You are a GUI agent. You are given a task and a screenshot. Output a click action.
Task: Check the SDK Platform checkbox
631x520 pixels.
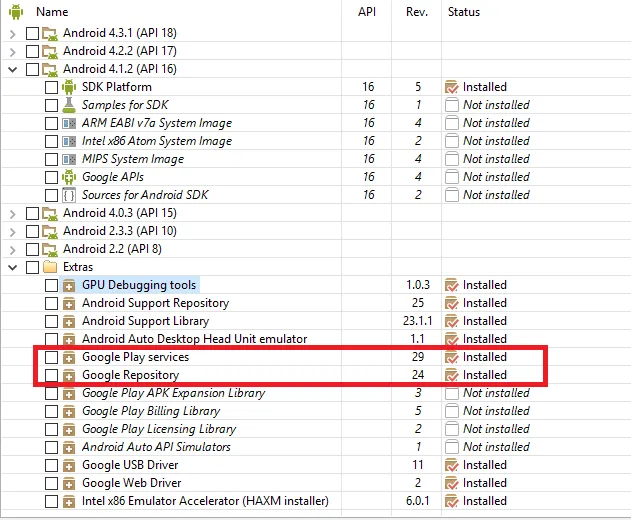coord(51,87)
